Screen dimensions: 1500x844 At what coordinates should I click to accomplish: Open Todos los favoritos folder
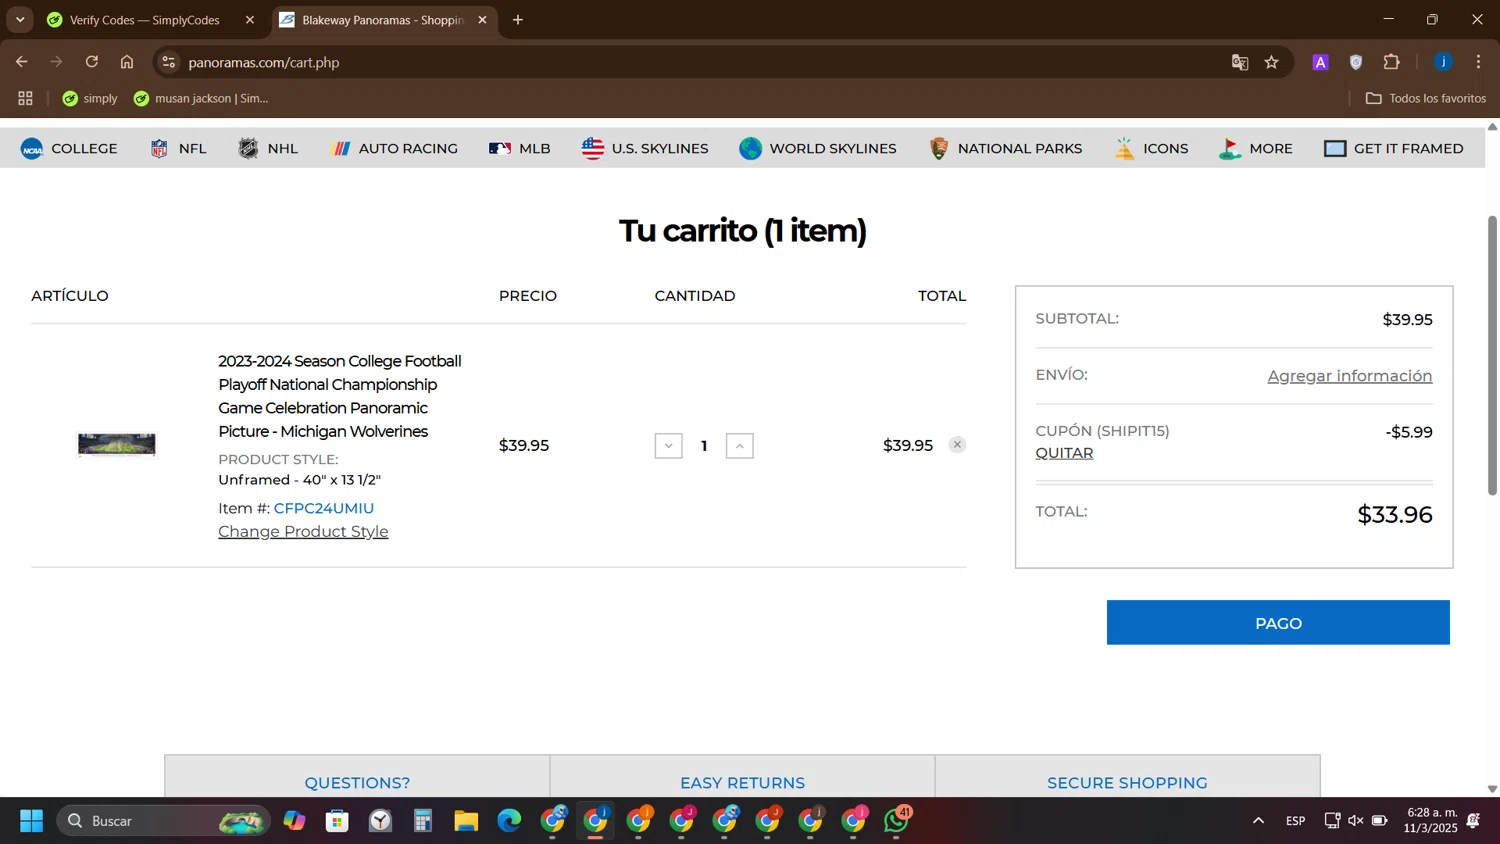1426,98
